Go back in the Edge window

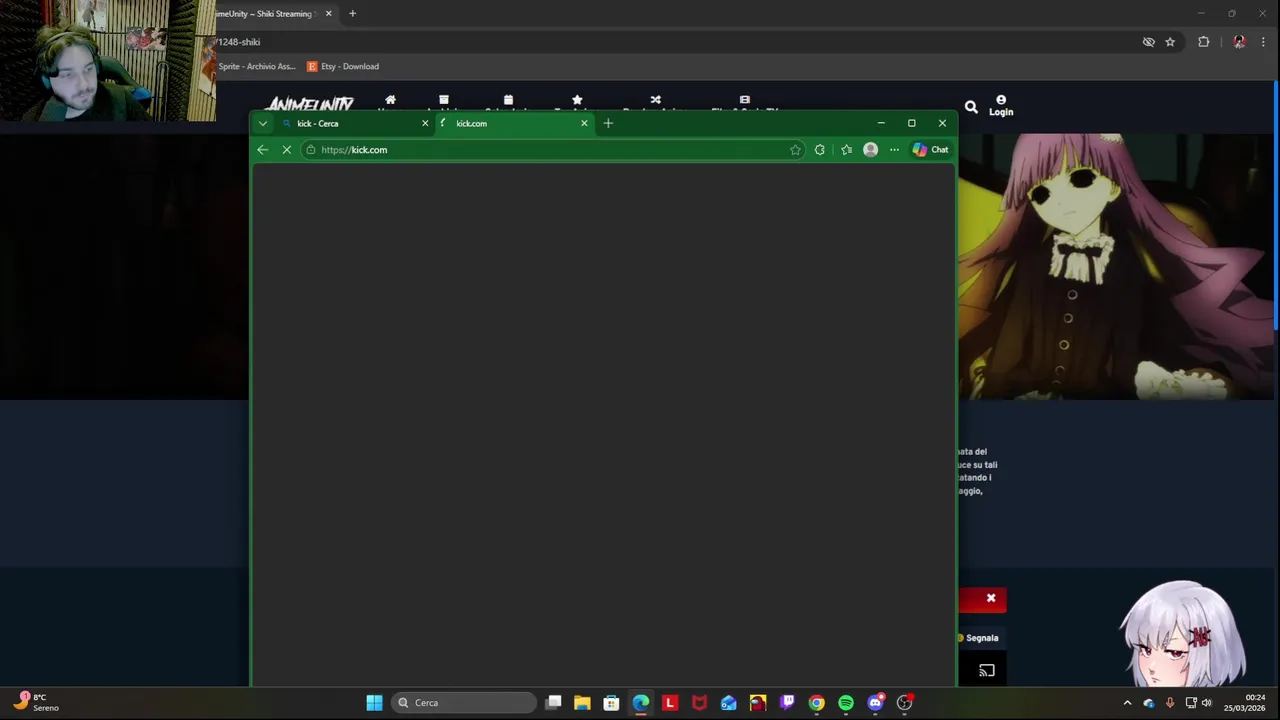[x=262, y=150]
